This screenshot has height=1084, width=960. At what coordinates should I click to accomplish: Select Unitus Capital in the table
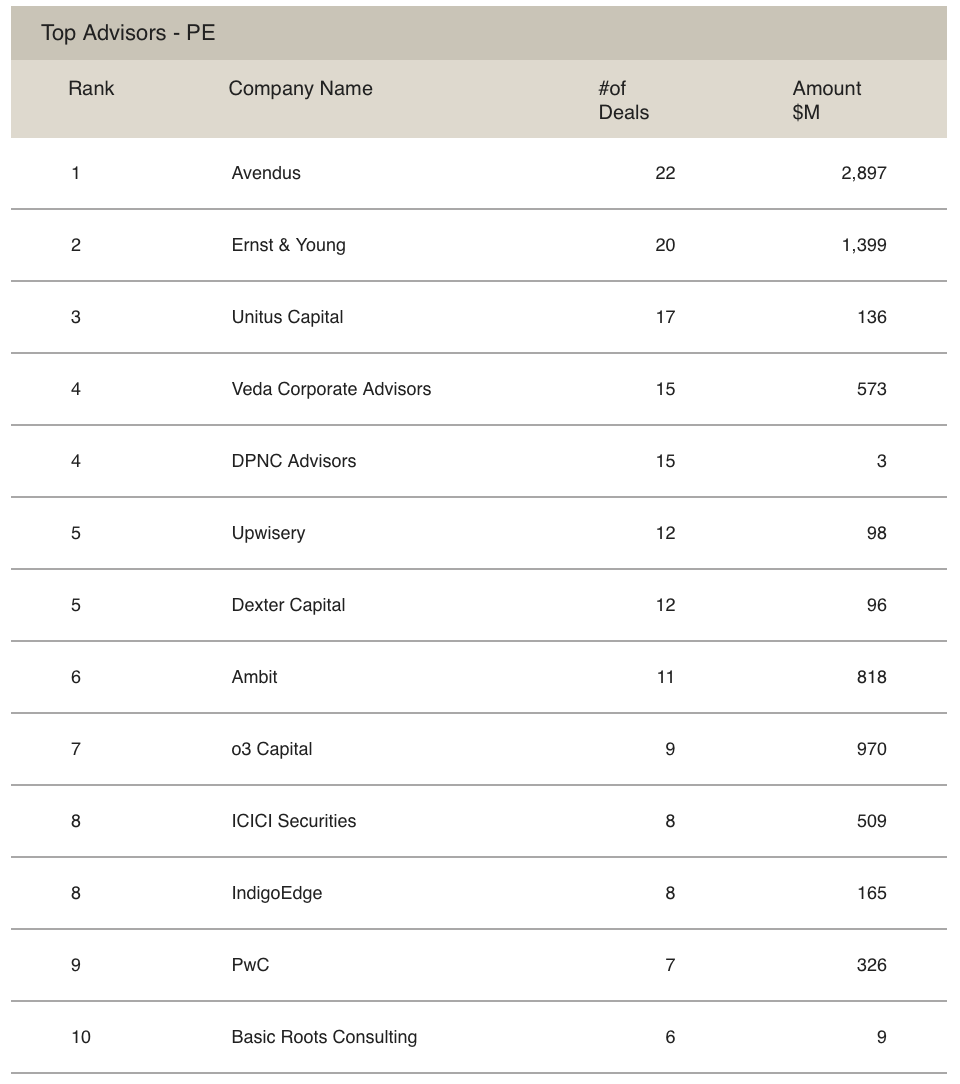287,317
